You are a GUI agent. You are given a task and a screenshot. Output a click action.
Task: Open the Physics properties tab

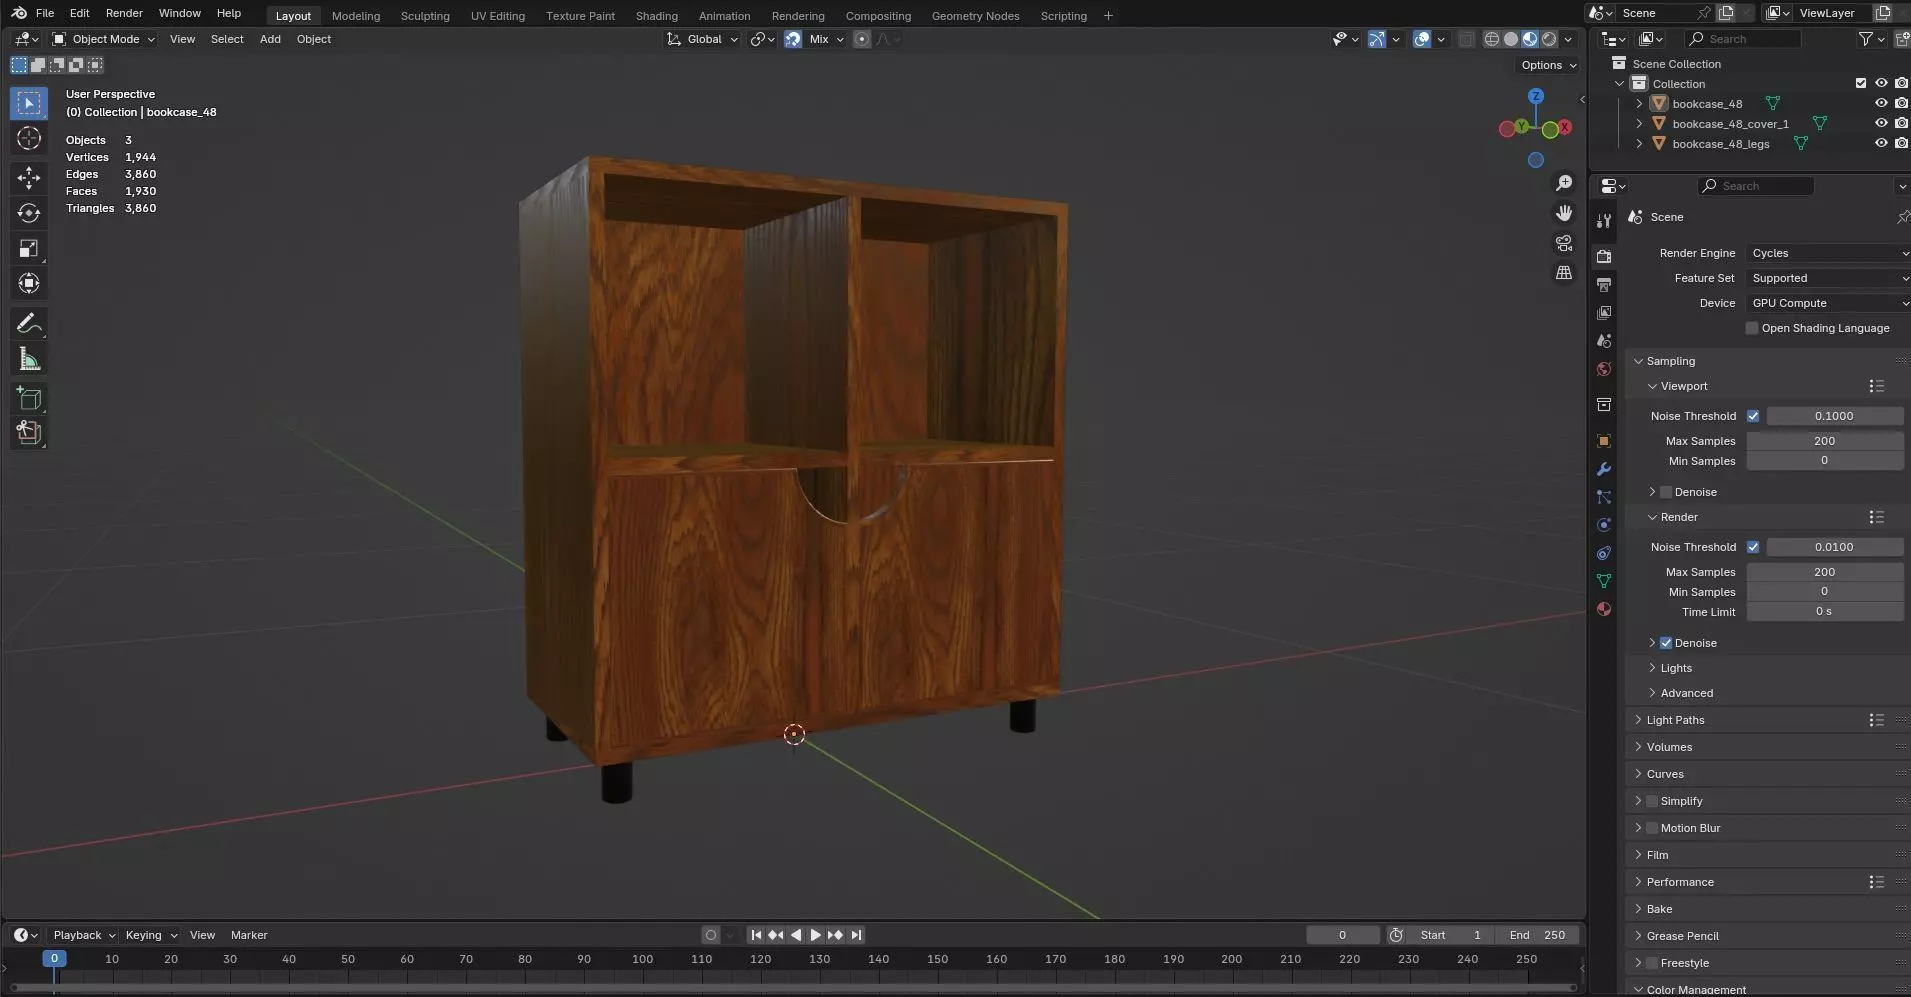[x=1604, y=525]
